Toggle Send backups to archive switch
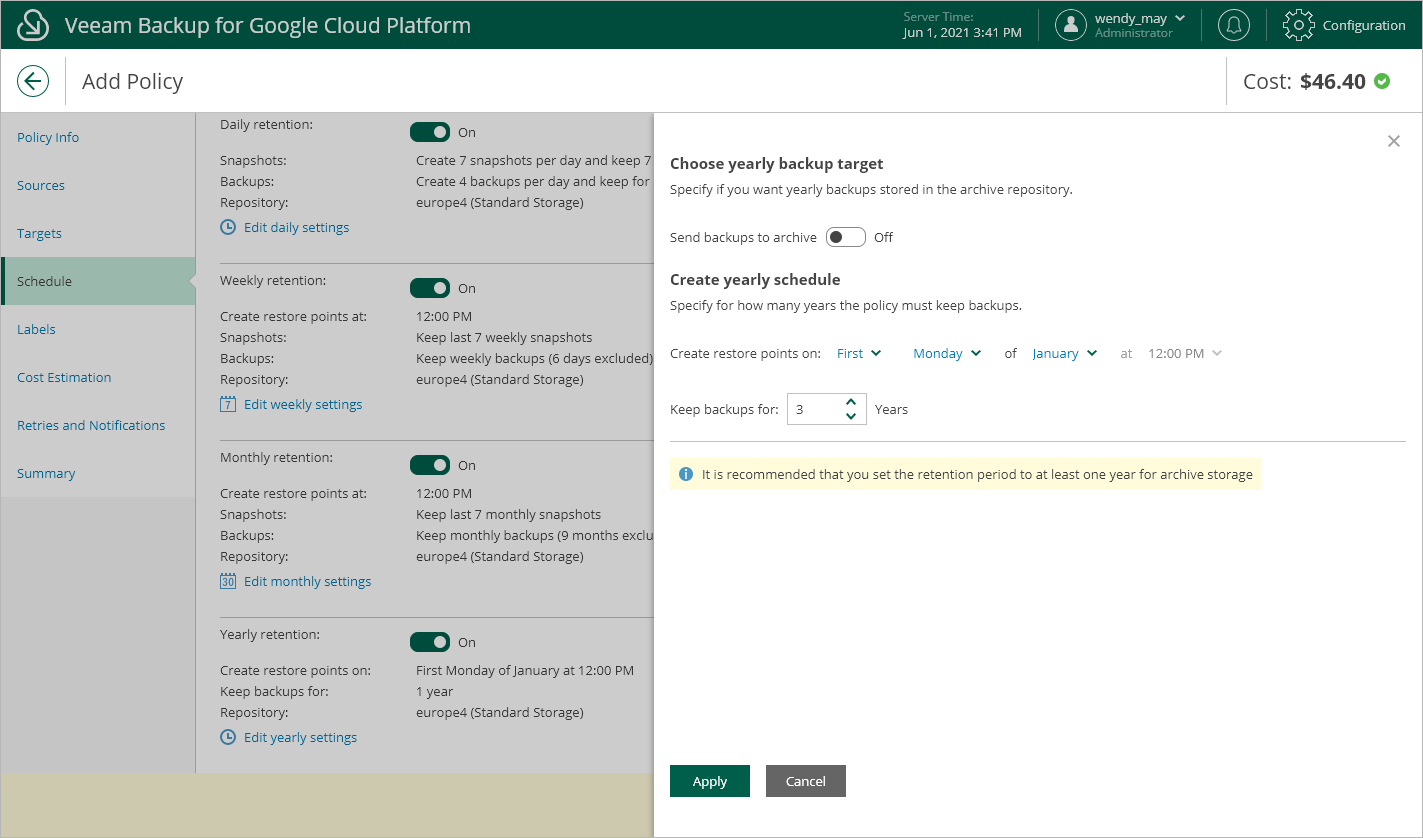The height and width of the screenshot is (838, 1423). coord(846,237)
